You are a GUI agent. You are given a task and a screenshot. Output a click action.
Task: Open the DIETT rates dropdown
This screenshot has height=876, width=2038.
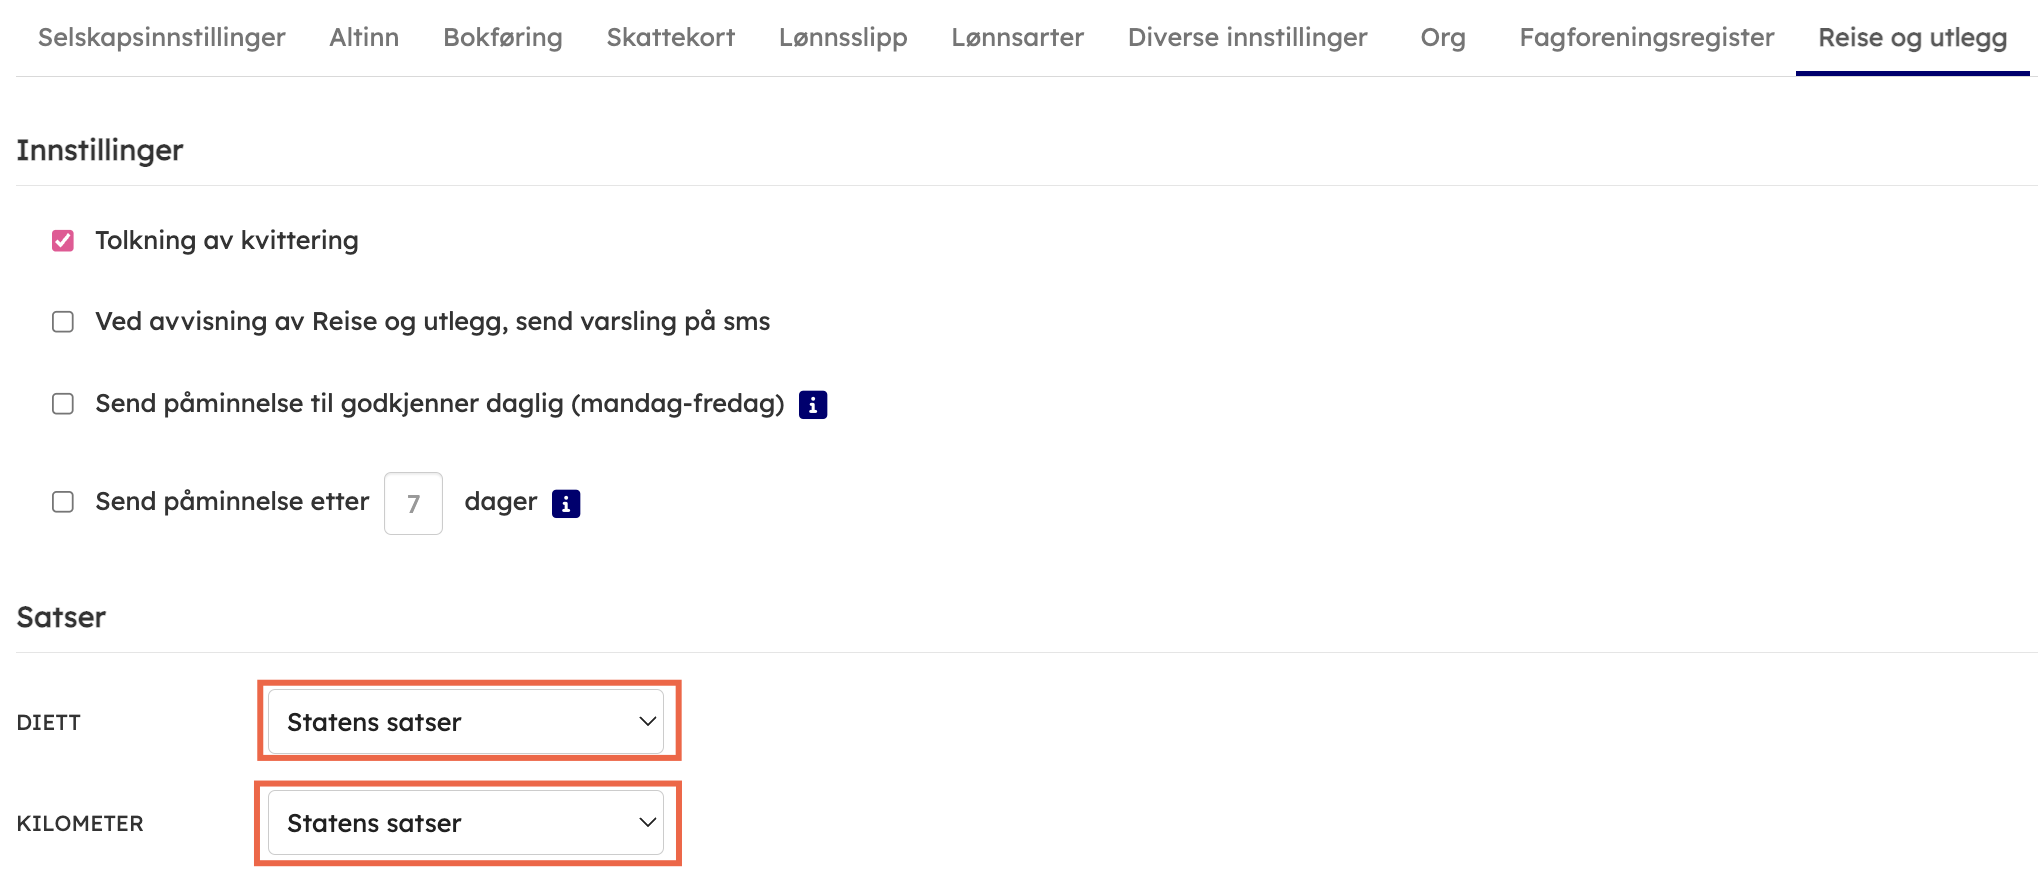pos(466,722)
